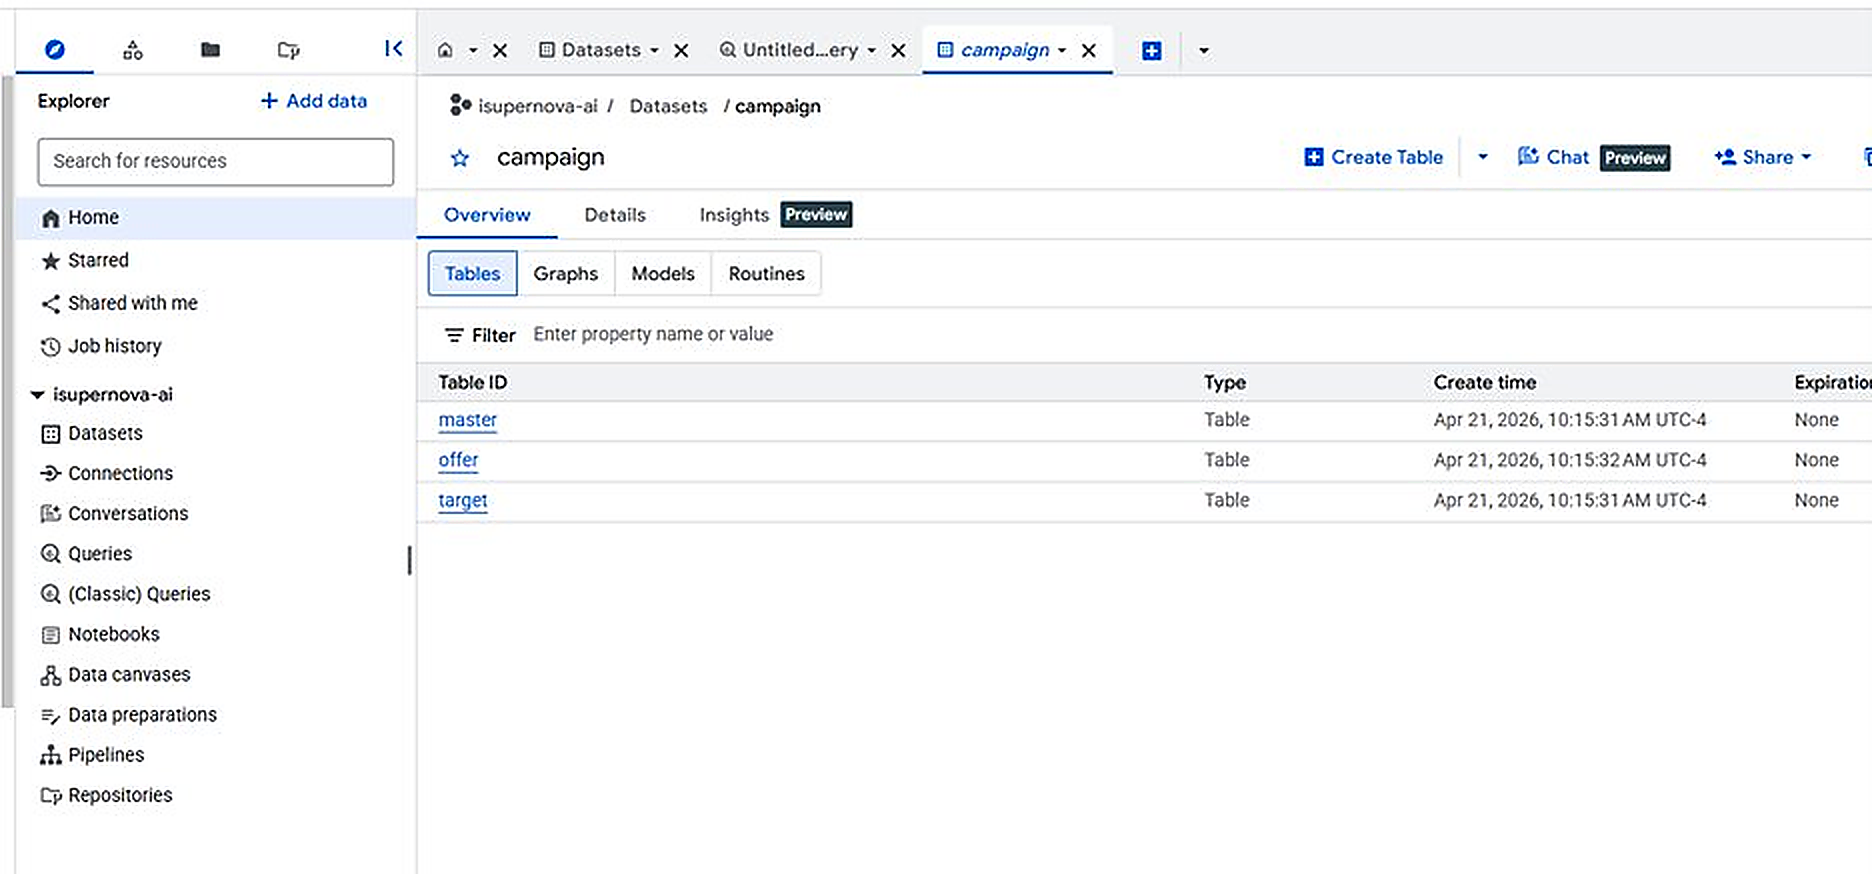The height and width of the screenshot is (874, 1872).
Task: Click the Filter icon
Action: [x=454, y=335]
